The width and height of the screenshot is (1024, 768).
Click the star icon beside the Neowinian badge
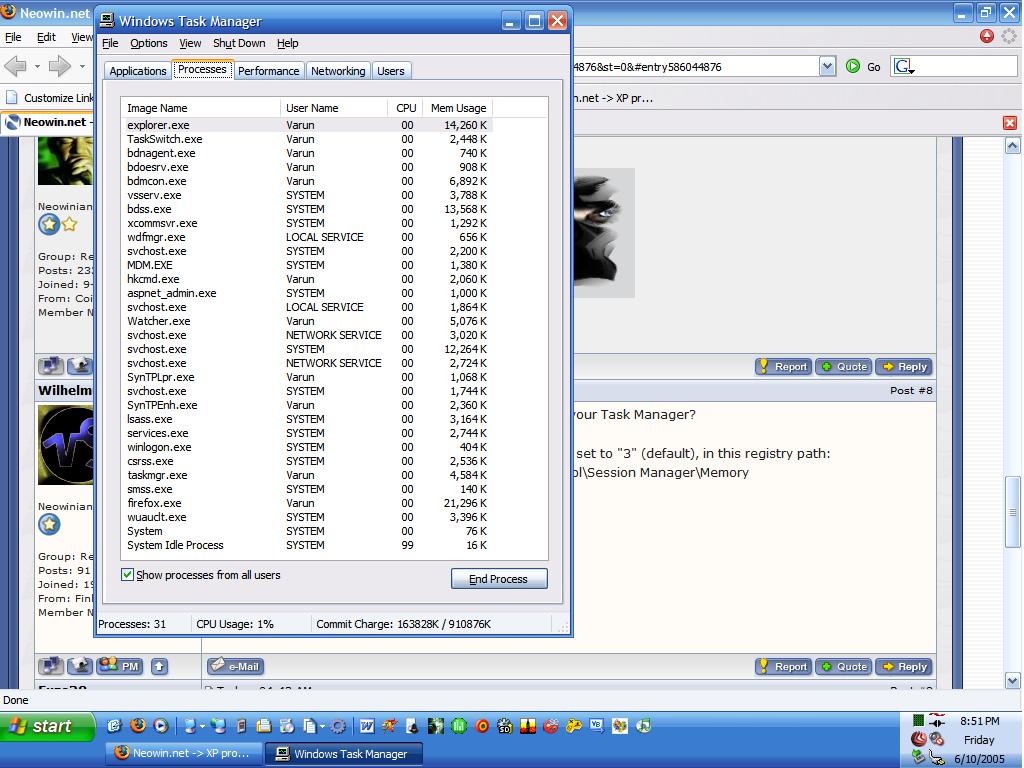click(67, 224)
